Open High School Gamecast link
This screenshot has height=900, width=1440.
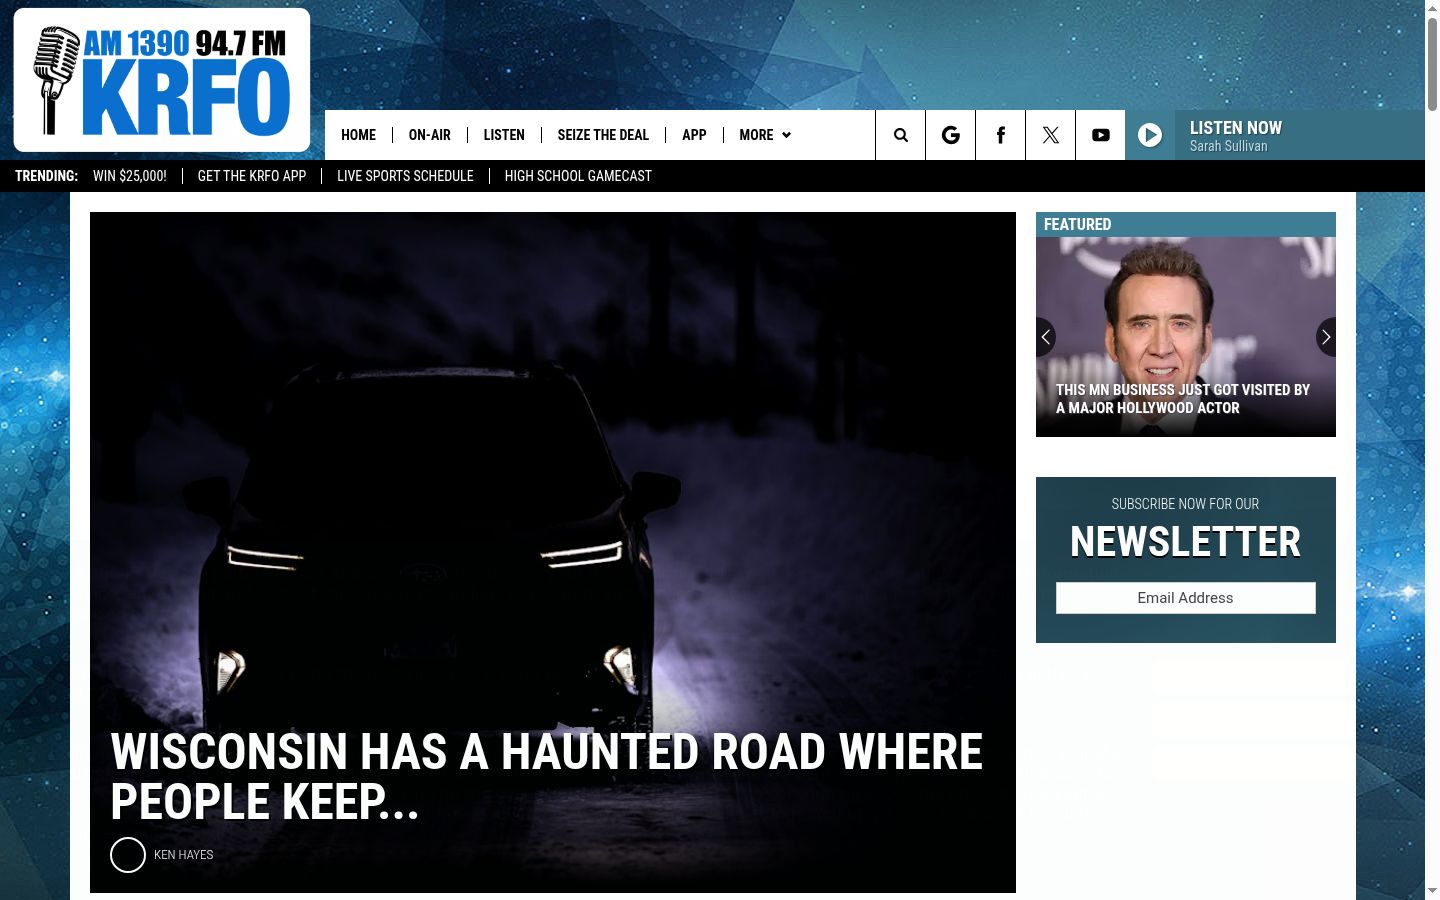(578, 176)
